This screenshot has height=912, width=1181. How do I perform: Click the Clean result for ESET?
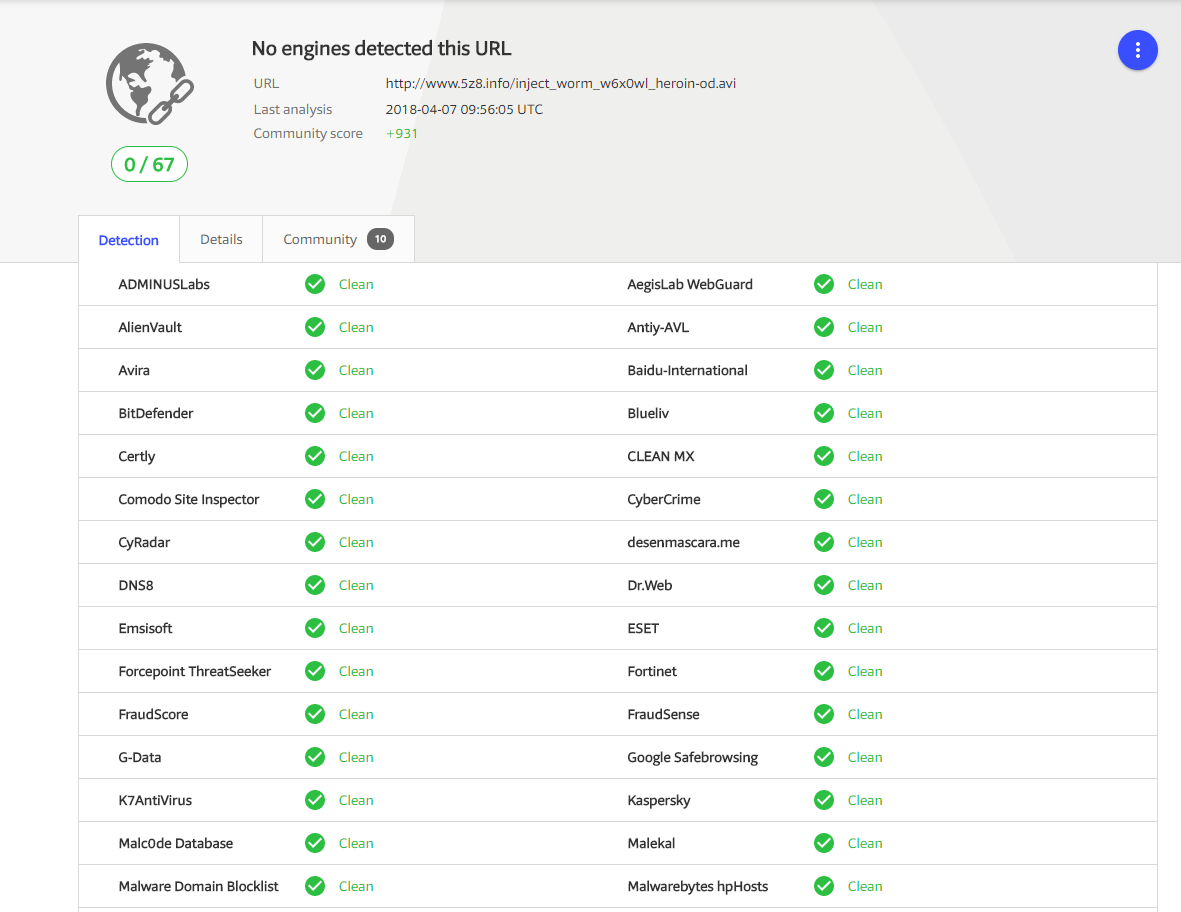[x=865, y=627]
